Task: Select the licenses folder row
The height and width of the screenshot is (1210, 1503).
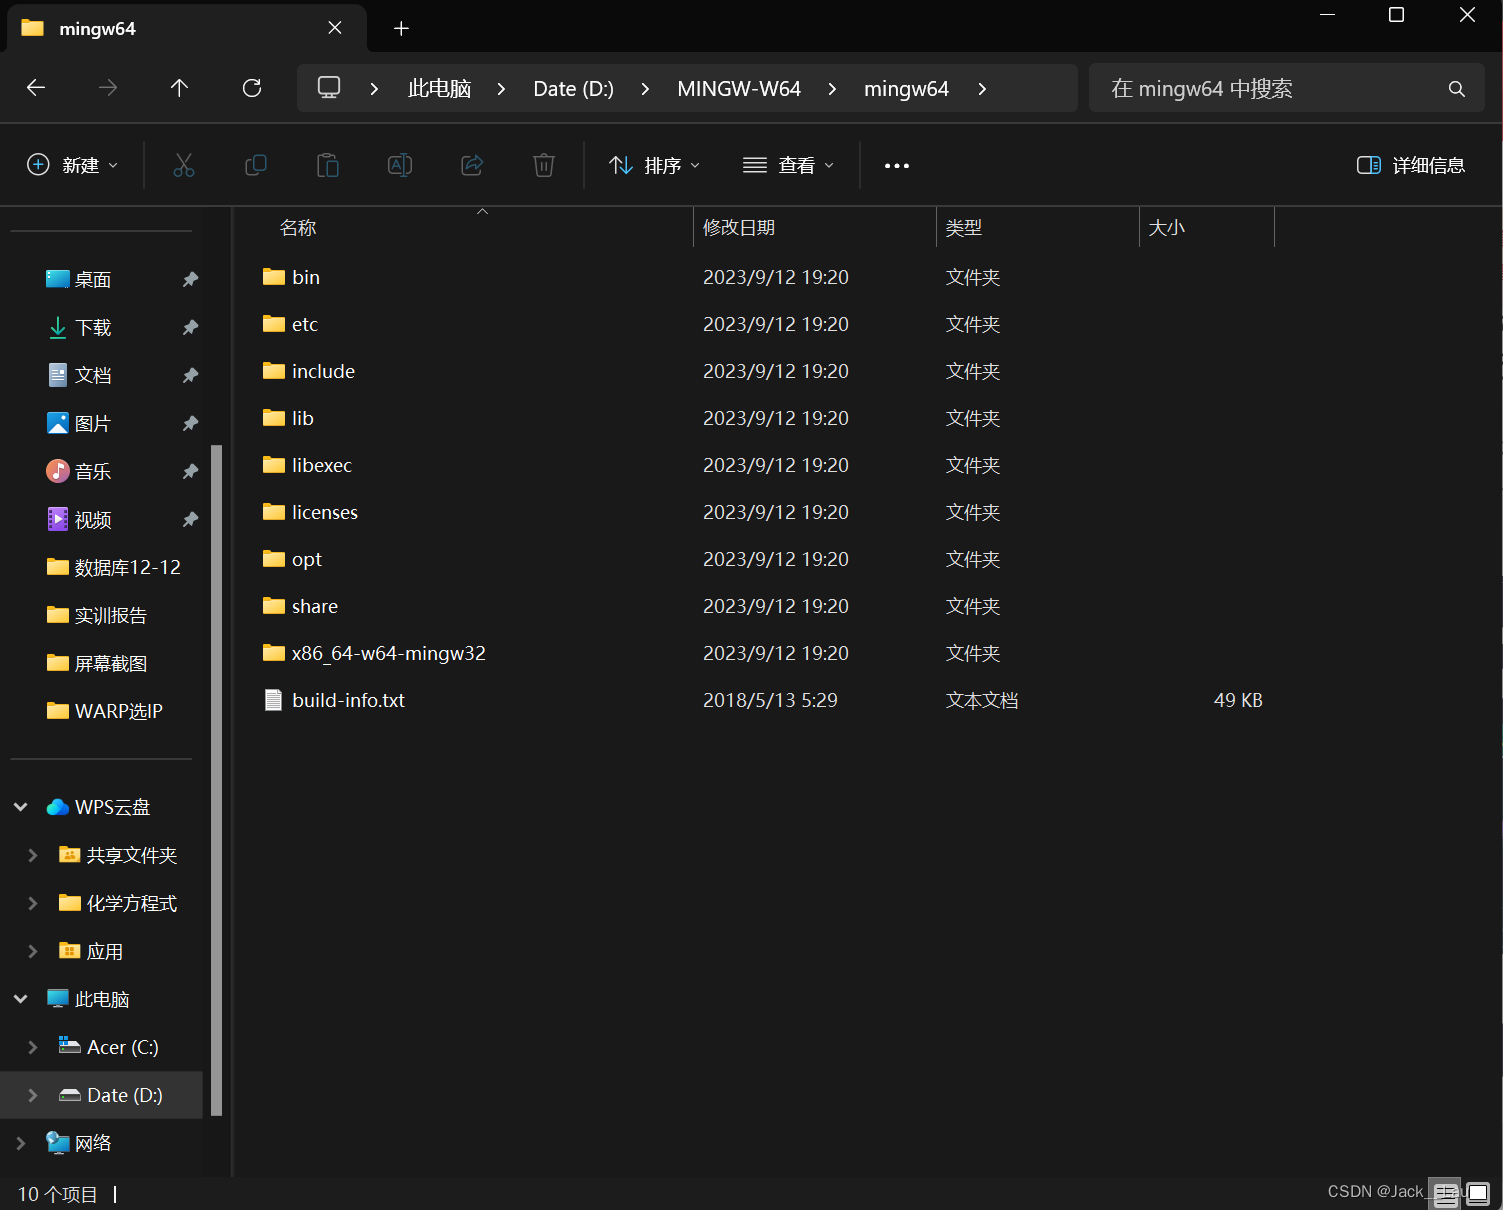Action: click(x=767, y=512)
